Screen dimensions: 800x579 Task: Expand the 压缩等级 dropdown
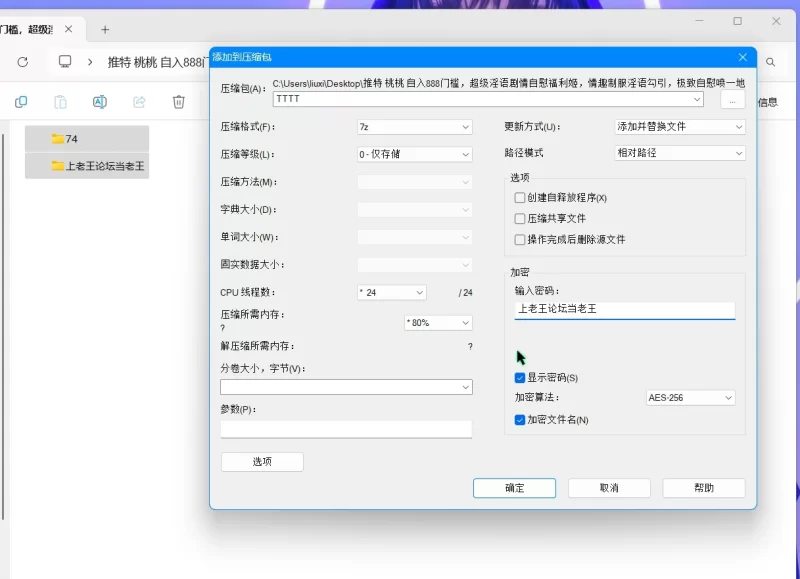414,155
